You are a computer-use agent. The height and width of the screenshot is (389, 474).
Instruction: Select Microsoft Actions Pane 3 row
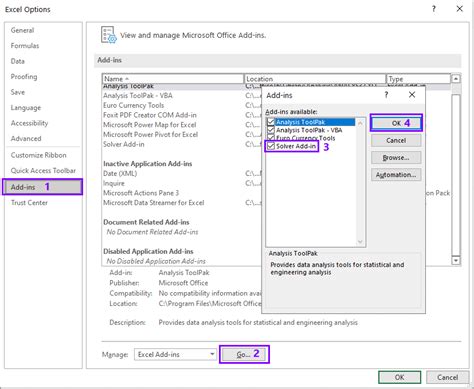pos(182,193)
